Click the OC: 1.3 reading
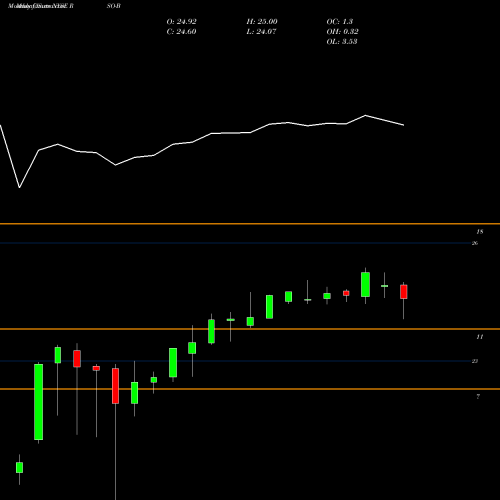This screenshot has height=500, width=500. point(339,22)
